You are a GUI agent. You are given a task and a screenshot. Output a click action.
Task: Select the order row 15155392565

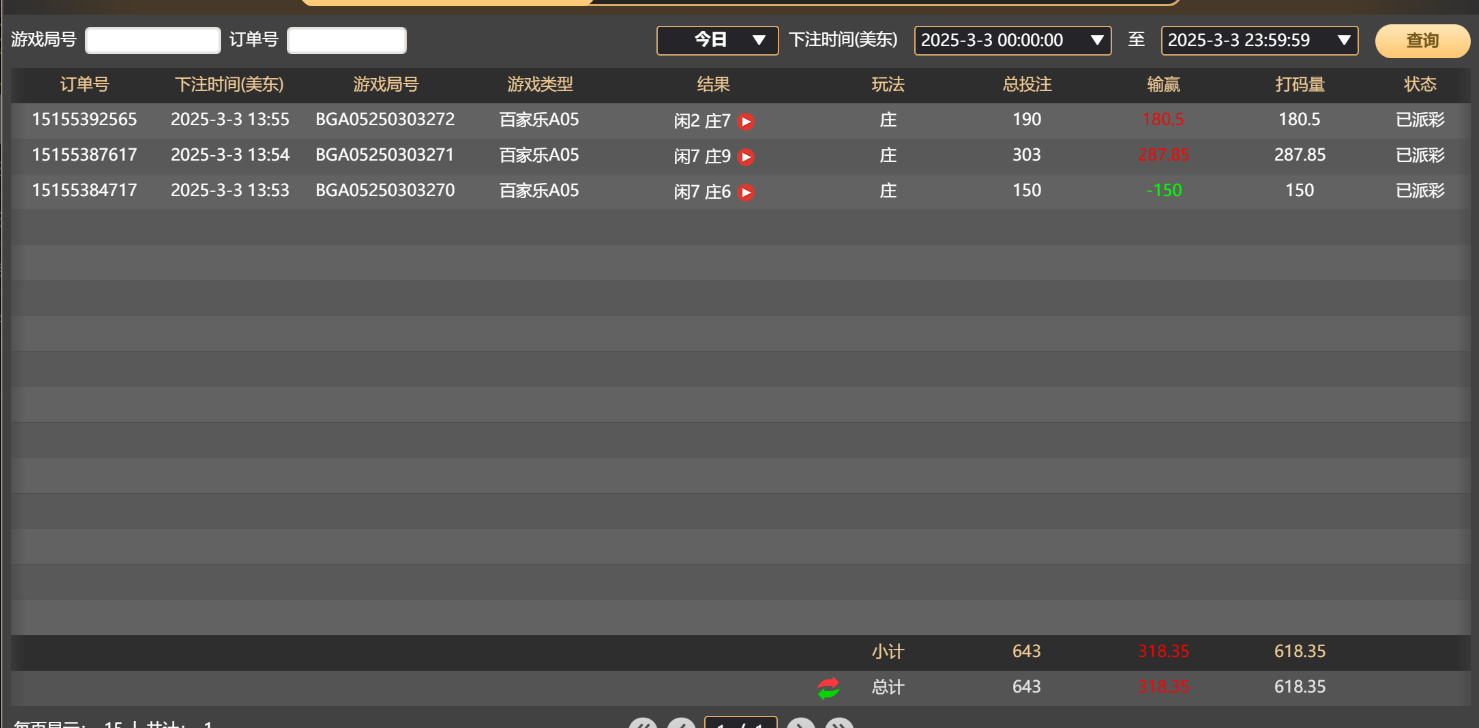tap(84, 120)
